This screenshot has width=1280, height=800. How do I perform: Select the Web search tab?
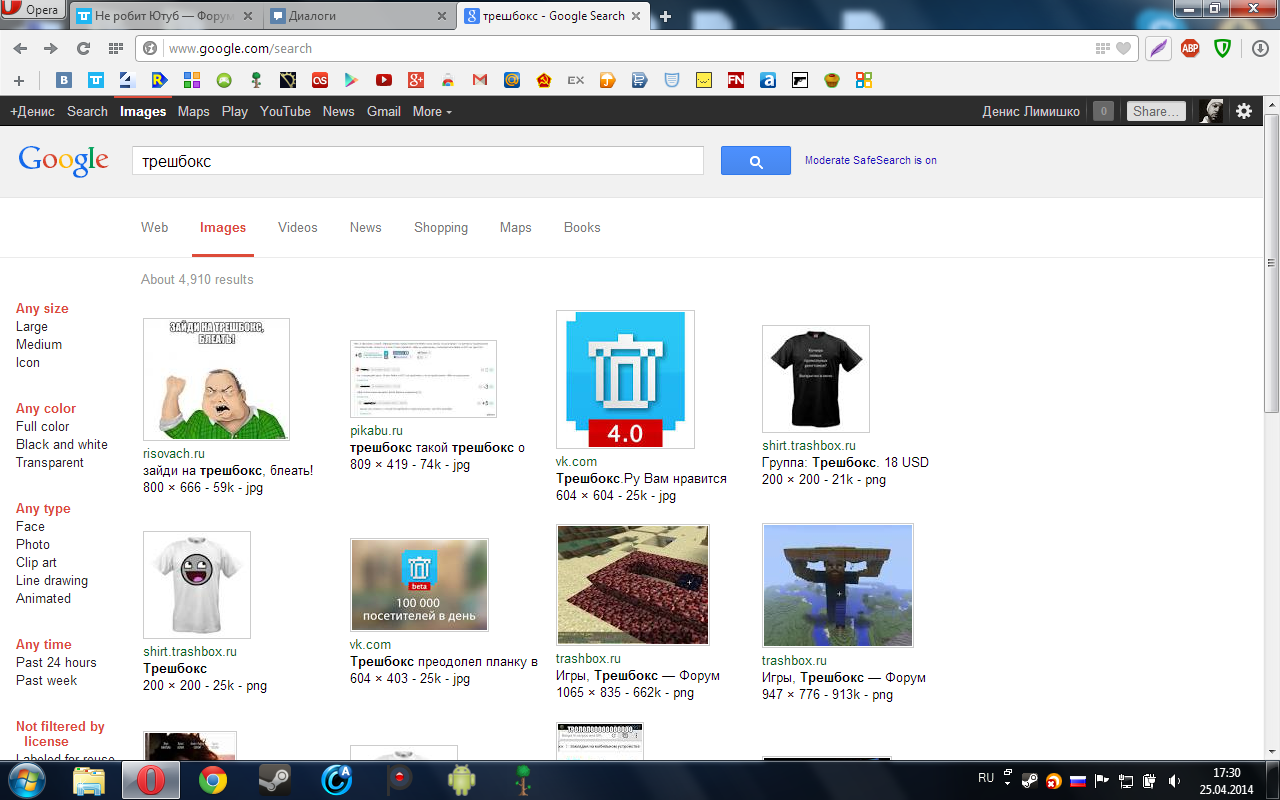click(155, 227)
